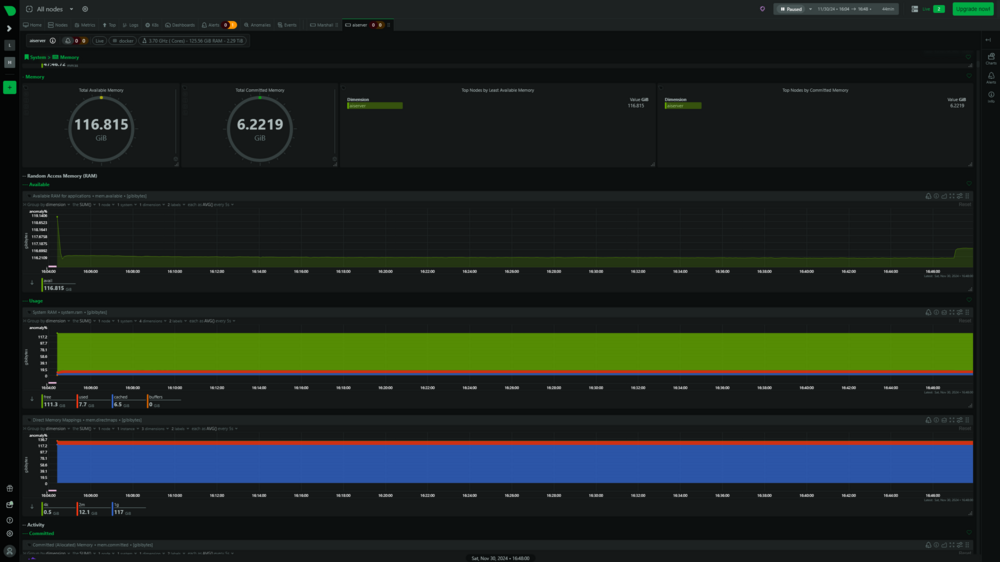Open the Events tab

point(287,25)
